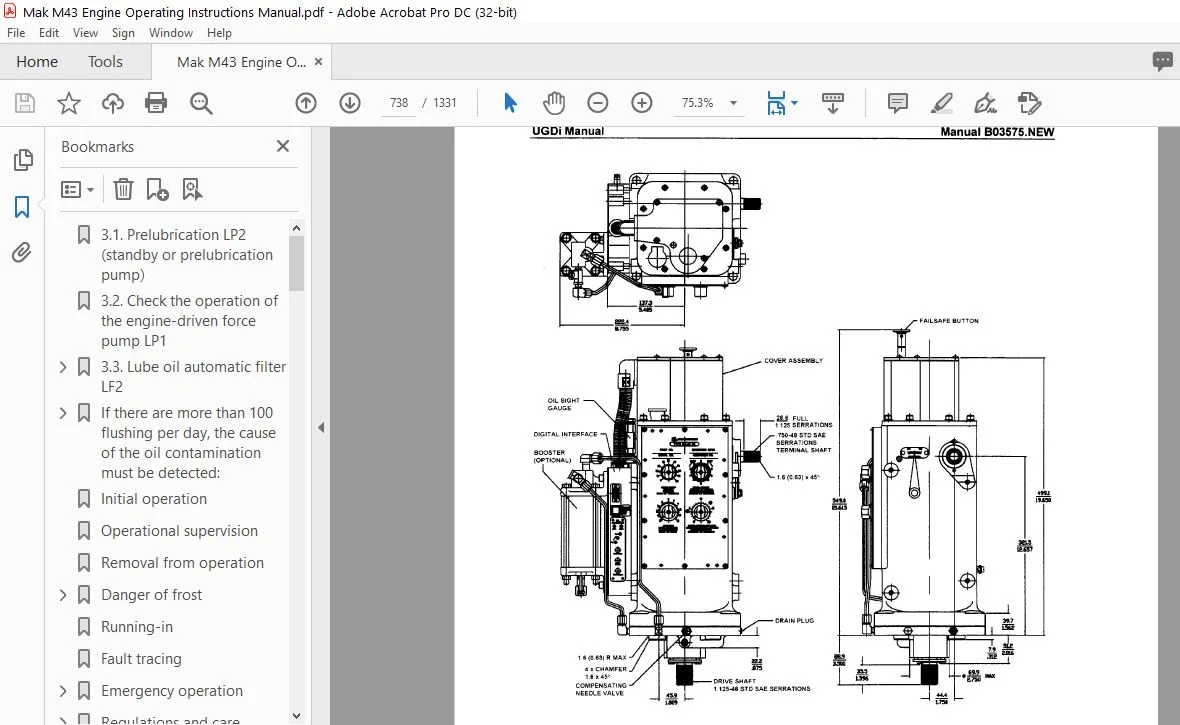Go to the previous page

306,103
